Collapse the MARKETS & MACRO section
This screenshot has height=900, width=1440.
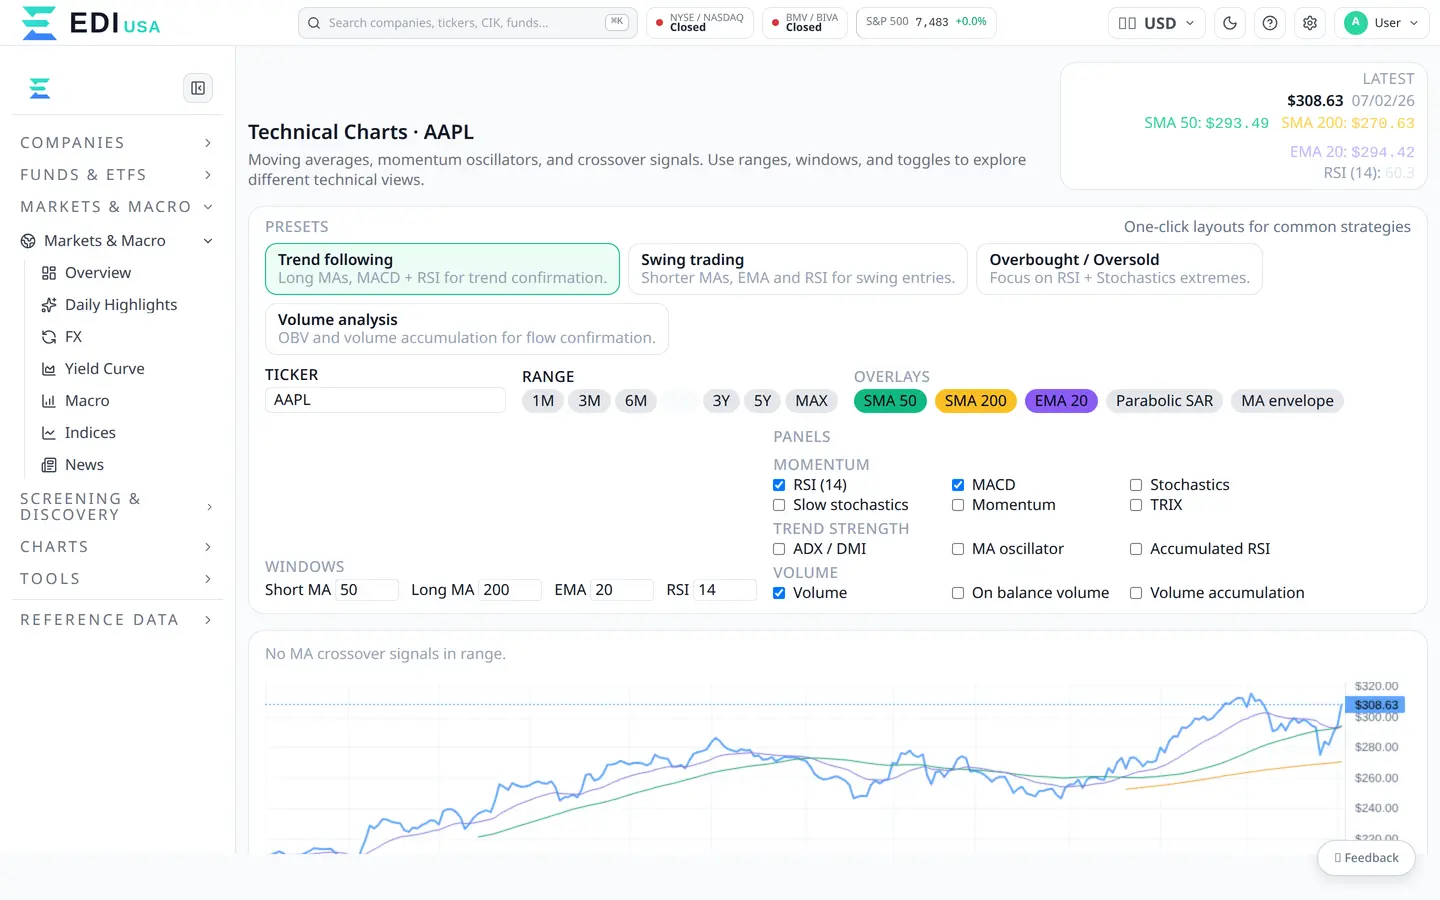(x=117, y=207)
